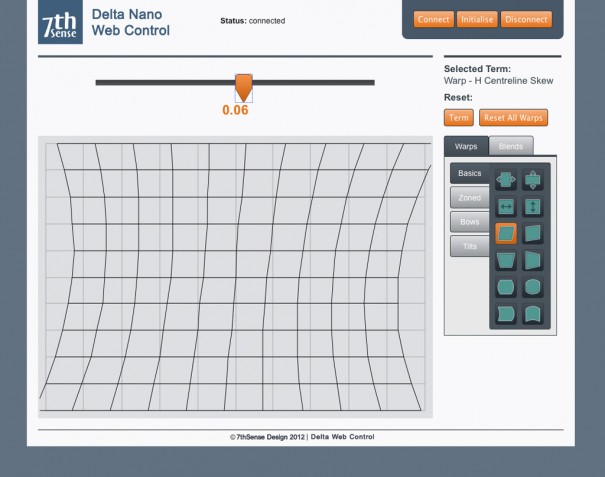Click the highlighted horizontal skew warp icon
Screen dimensions: 605x477
[x=506, y=234]
